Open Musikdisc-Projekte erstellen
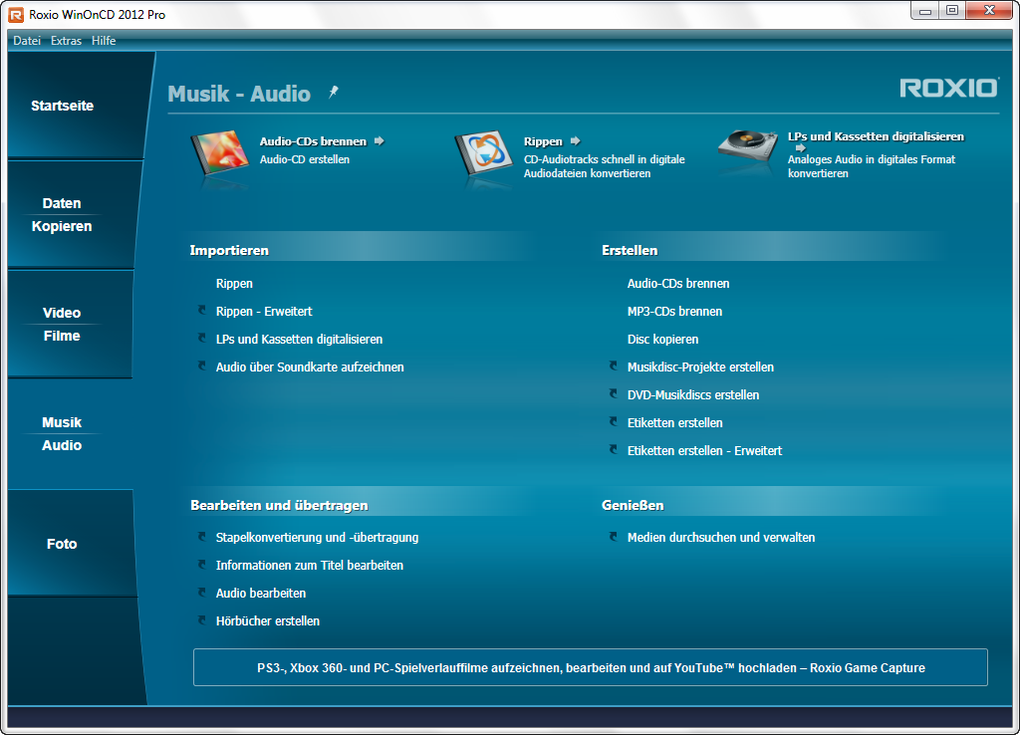 tap(701, 368)
